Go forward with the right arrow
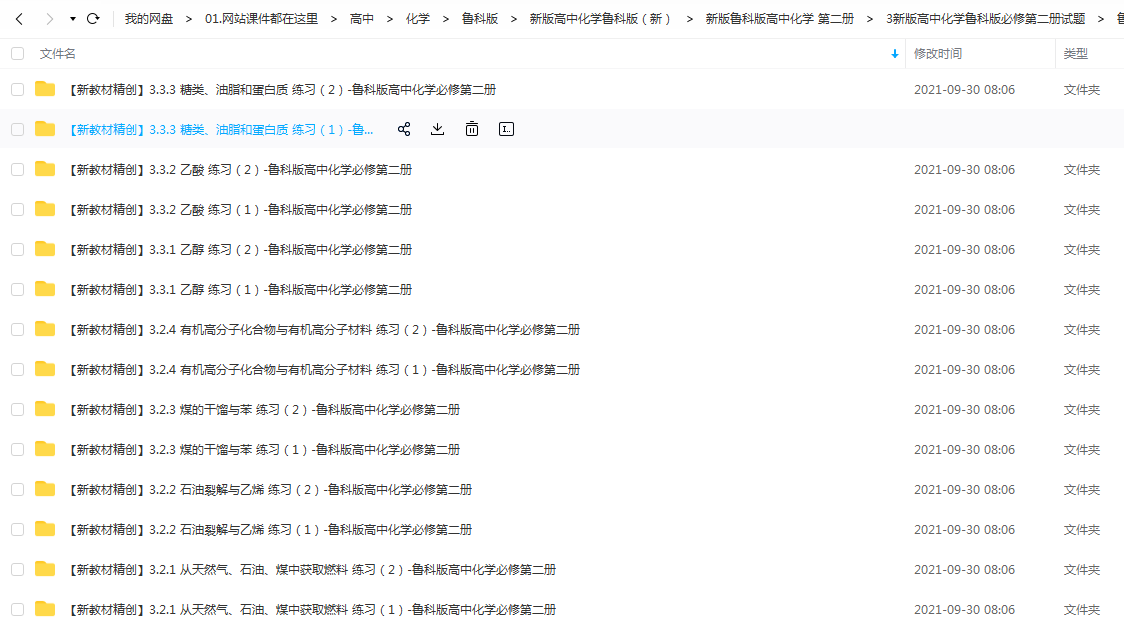Image resolution: width=1124 pixels, height=636 pixels. (x=49, y=19)
